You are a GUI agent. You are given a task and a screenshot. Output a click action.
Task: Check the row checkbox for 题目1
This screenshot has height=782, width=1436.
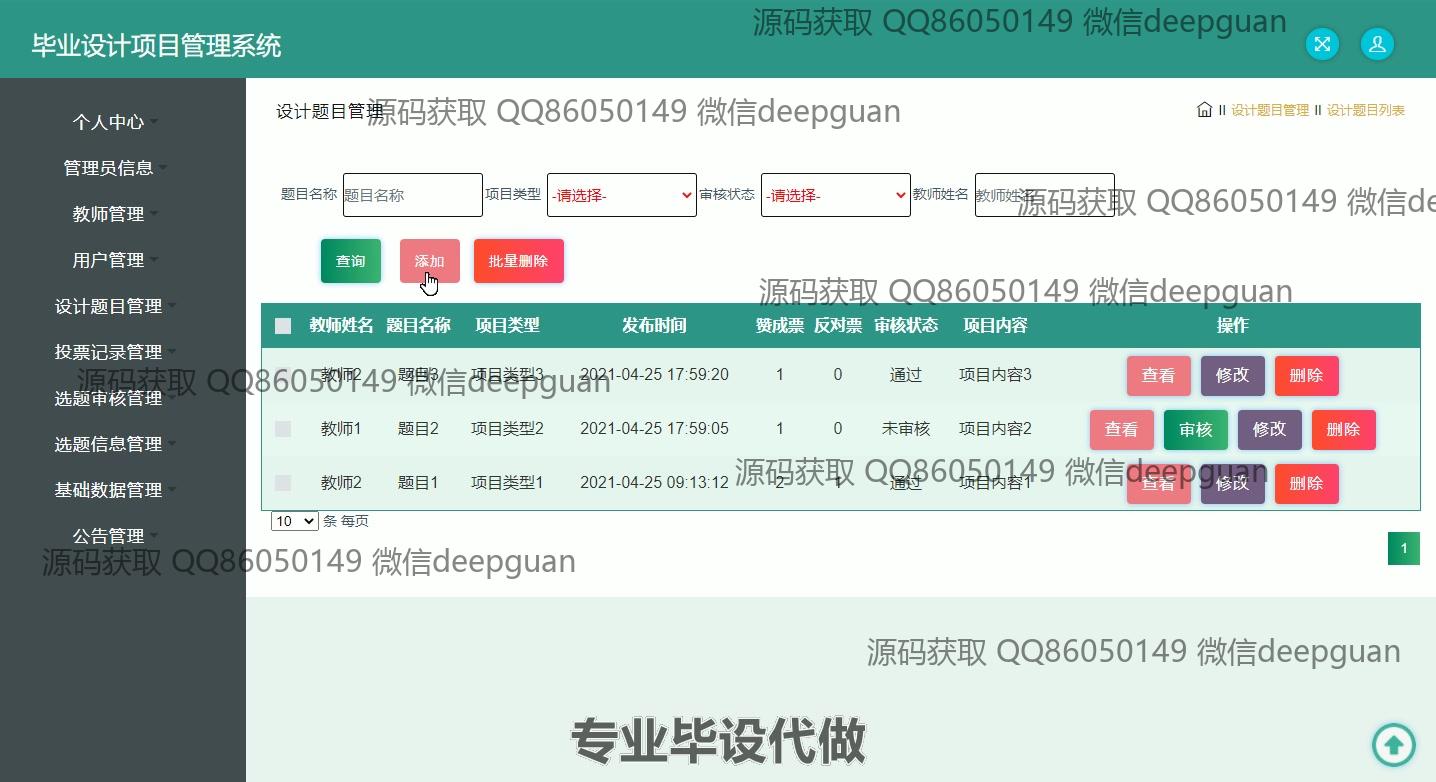click(x=283, y=483)
